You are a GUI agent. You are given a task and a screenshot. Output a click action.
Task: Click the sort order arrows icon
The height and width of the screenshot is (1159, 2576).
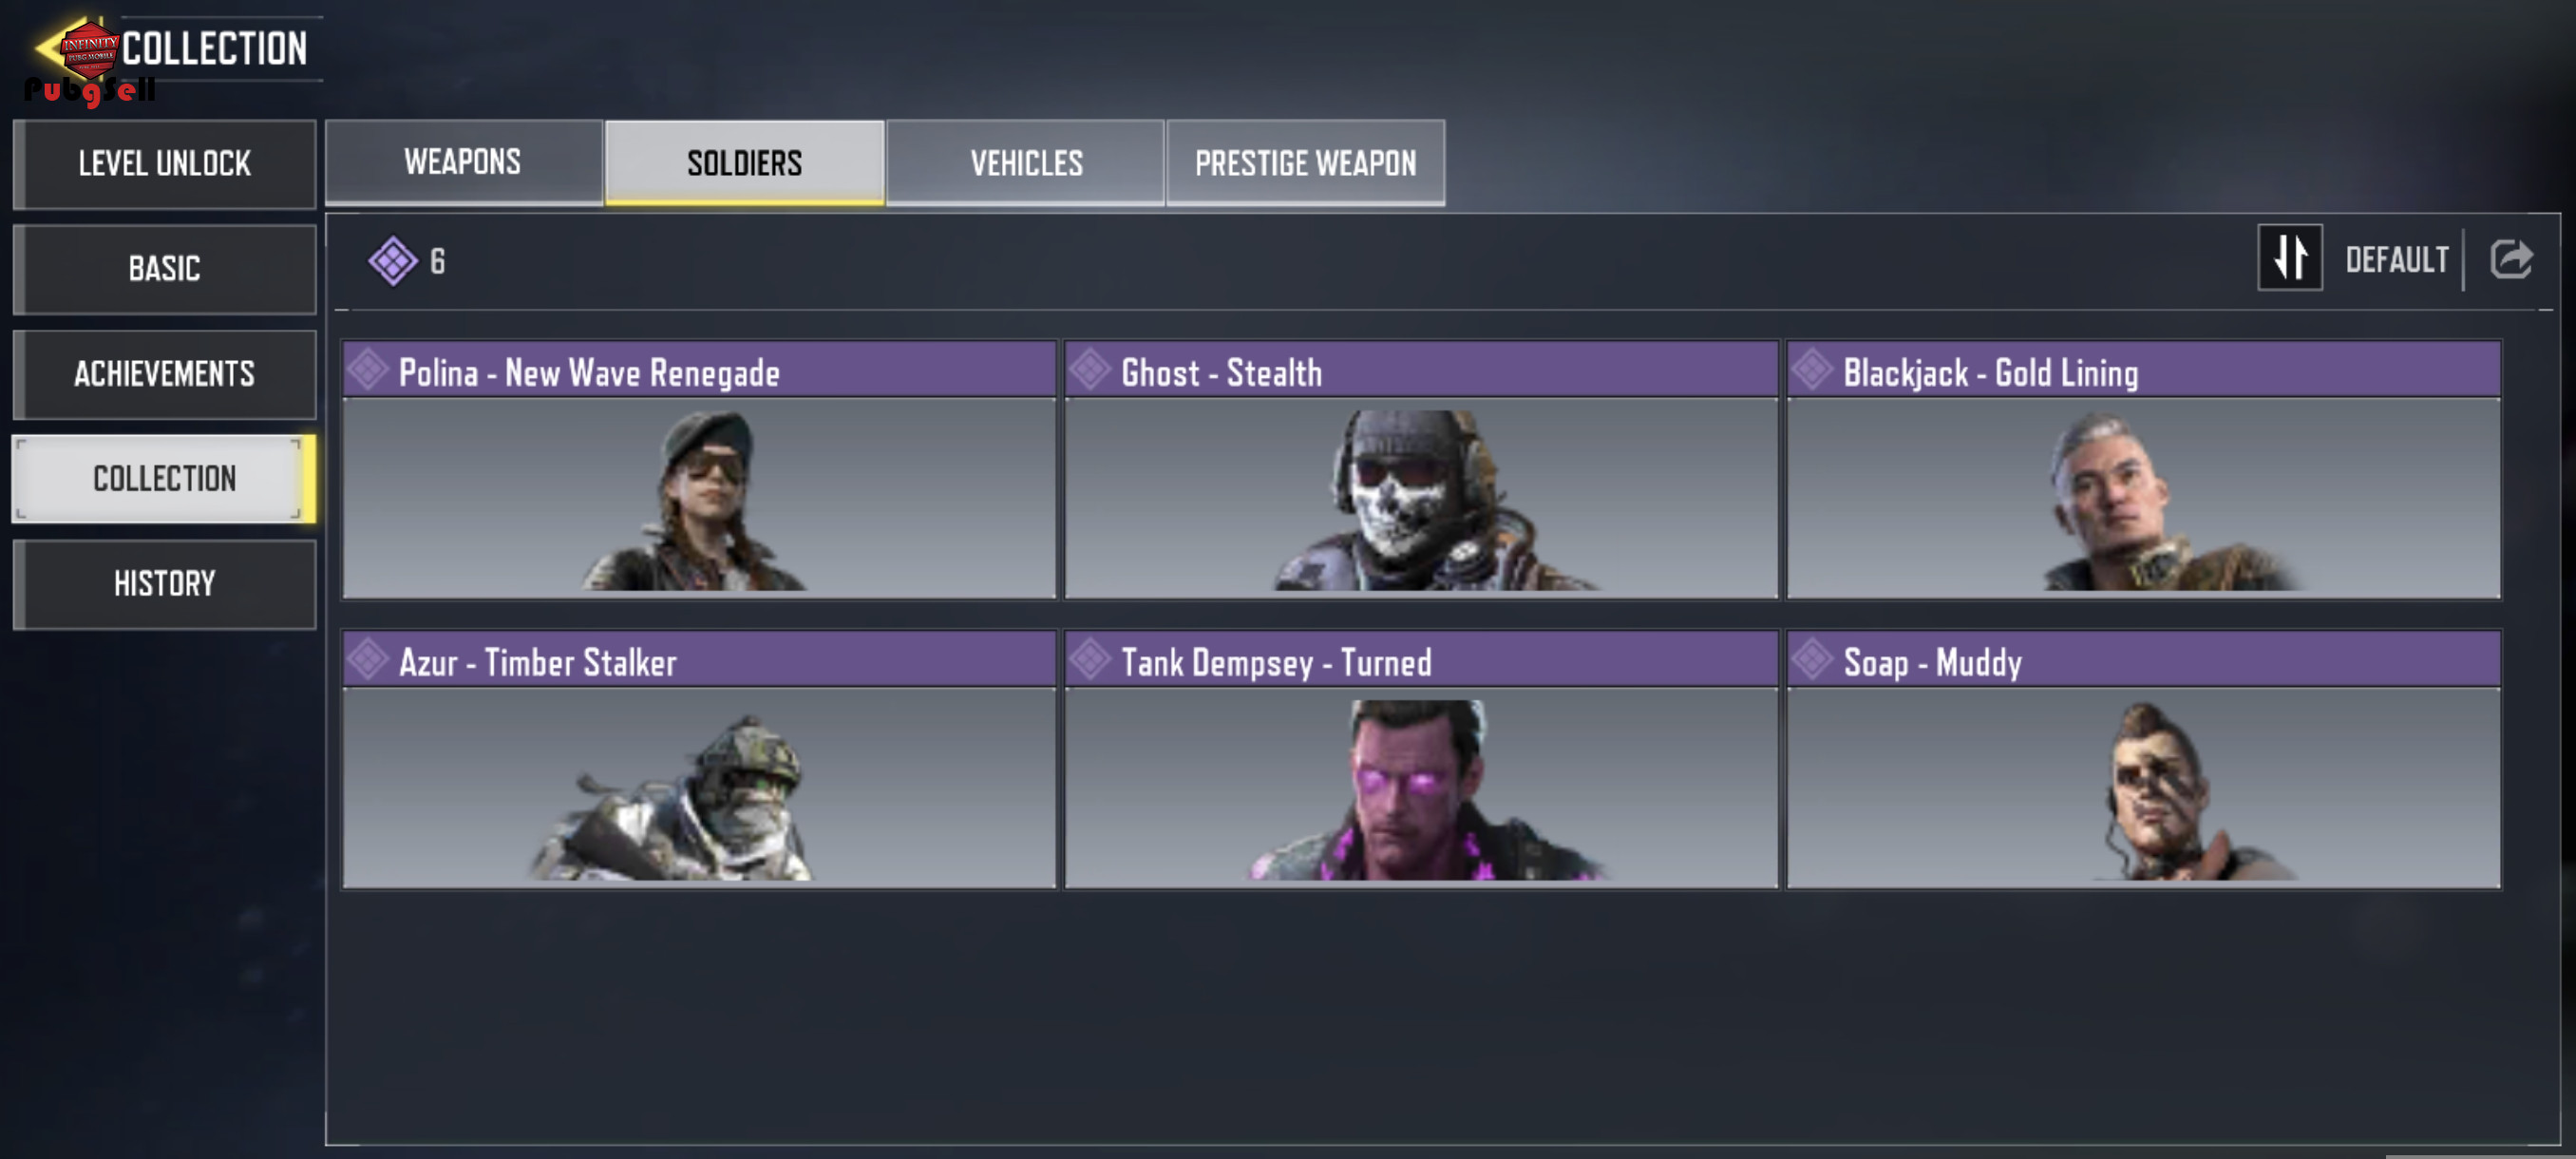(2289, 259)
